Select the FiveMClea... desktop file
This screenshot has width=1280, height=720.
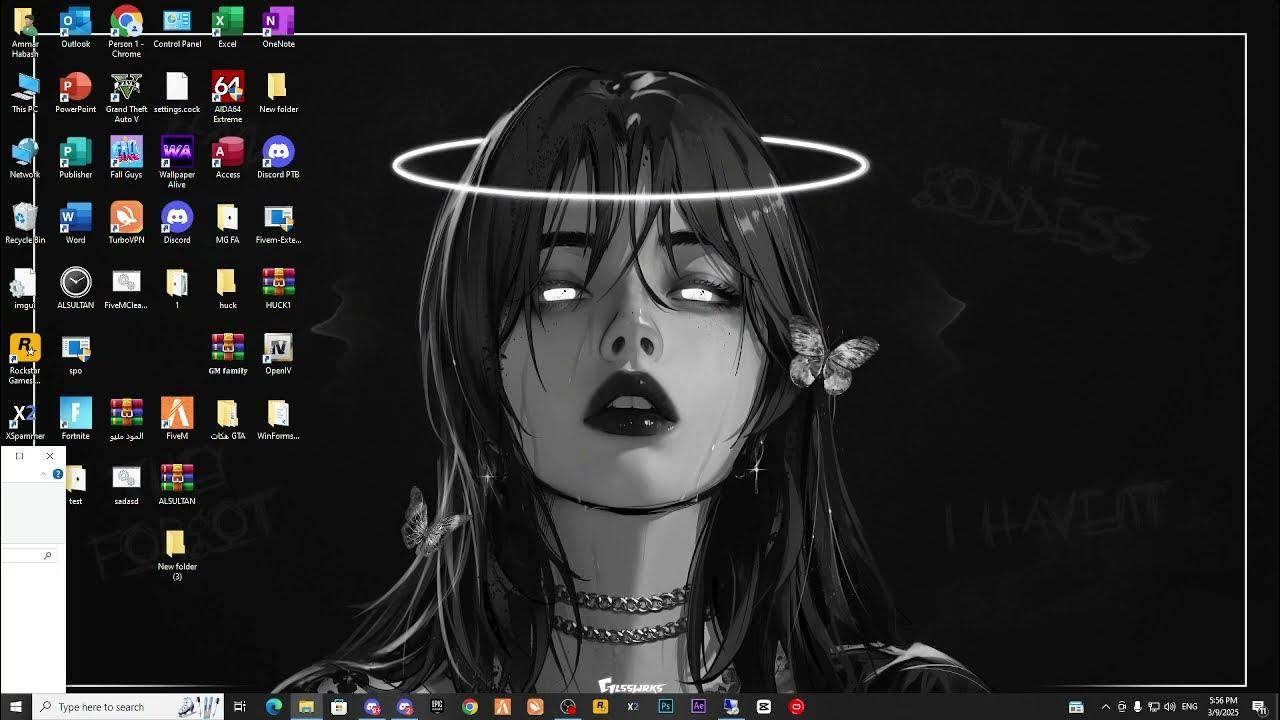coord(126,289)
